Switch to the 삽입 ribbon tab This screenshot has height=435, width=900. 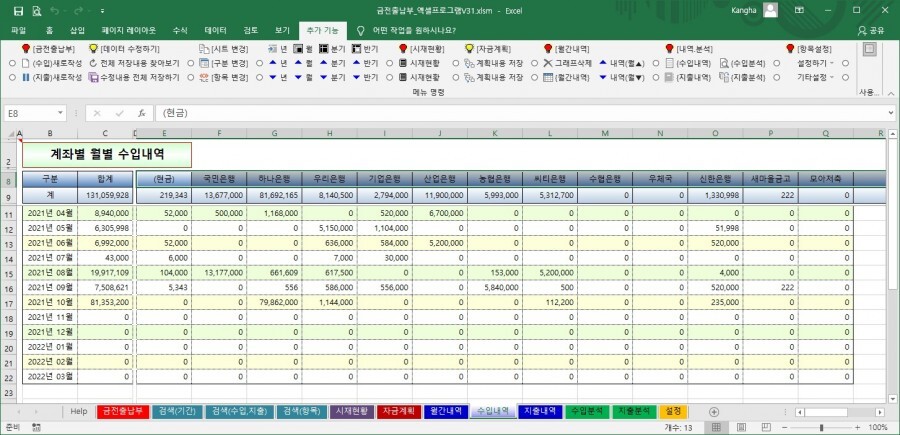coord(77,30)
